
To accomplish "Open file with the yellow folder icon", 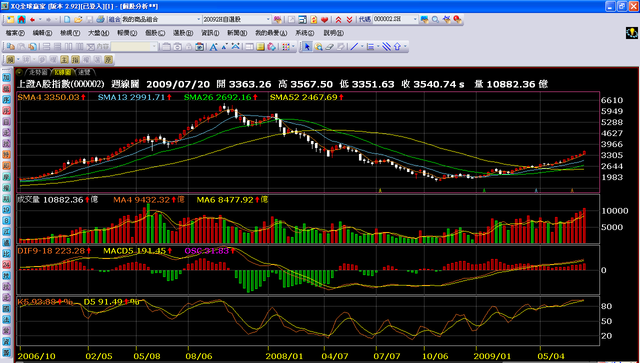I will coord(78,19).
